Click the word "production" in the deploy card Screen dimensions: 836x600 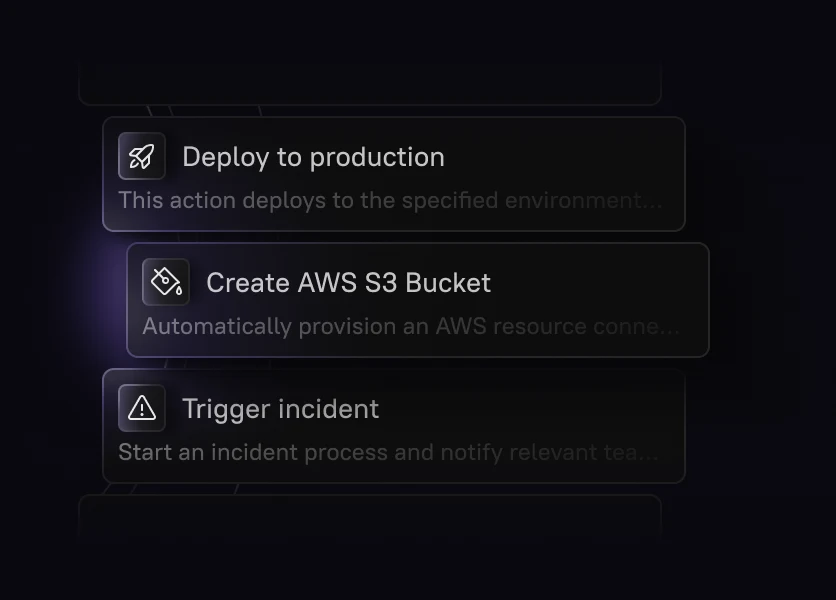coord(377,157)
